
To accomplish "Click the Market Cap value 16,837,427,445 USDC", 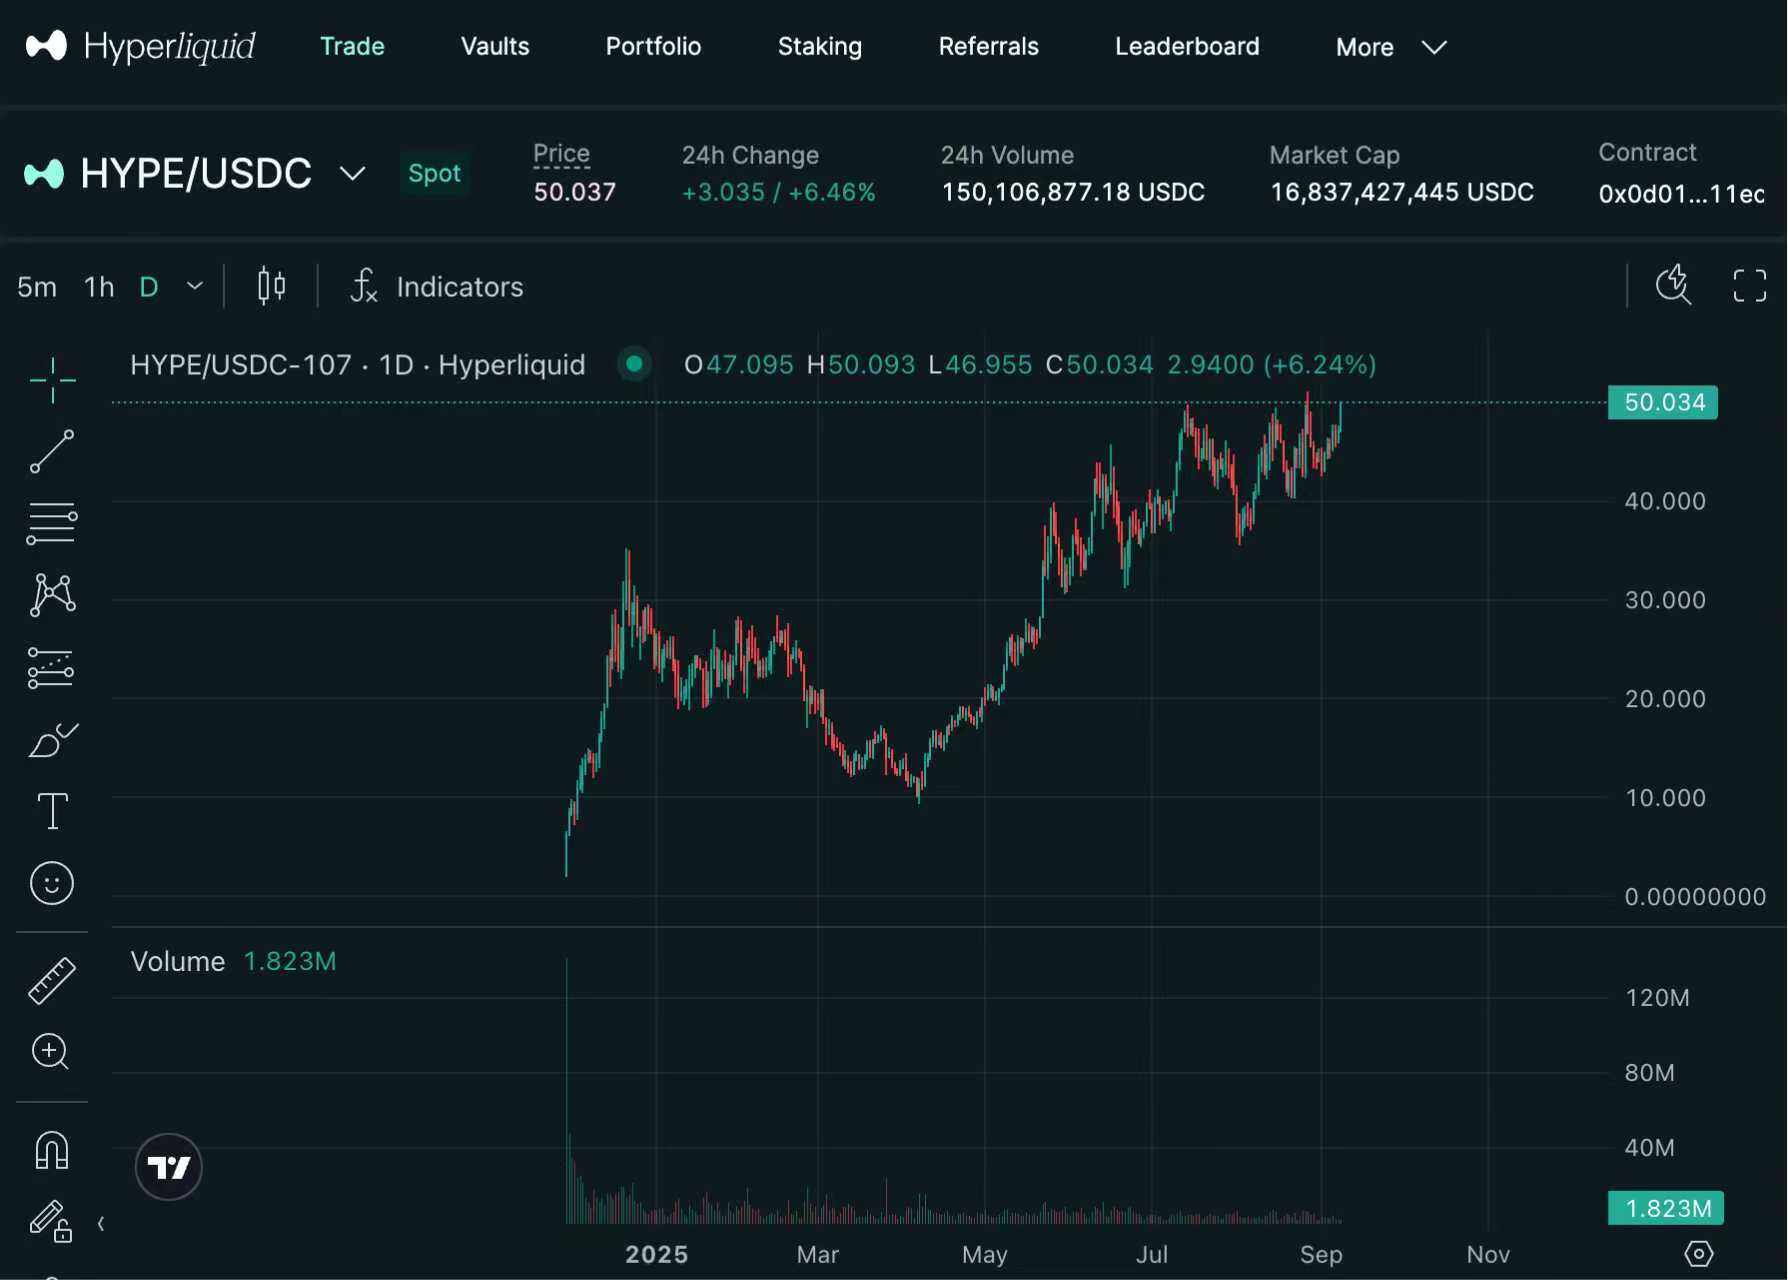I will pyautogui.click(x=1402, y=192).
